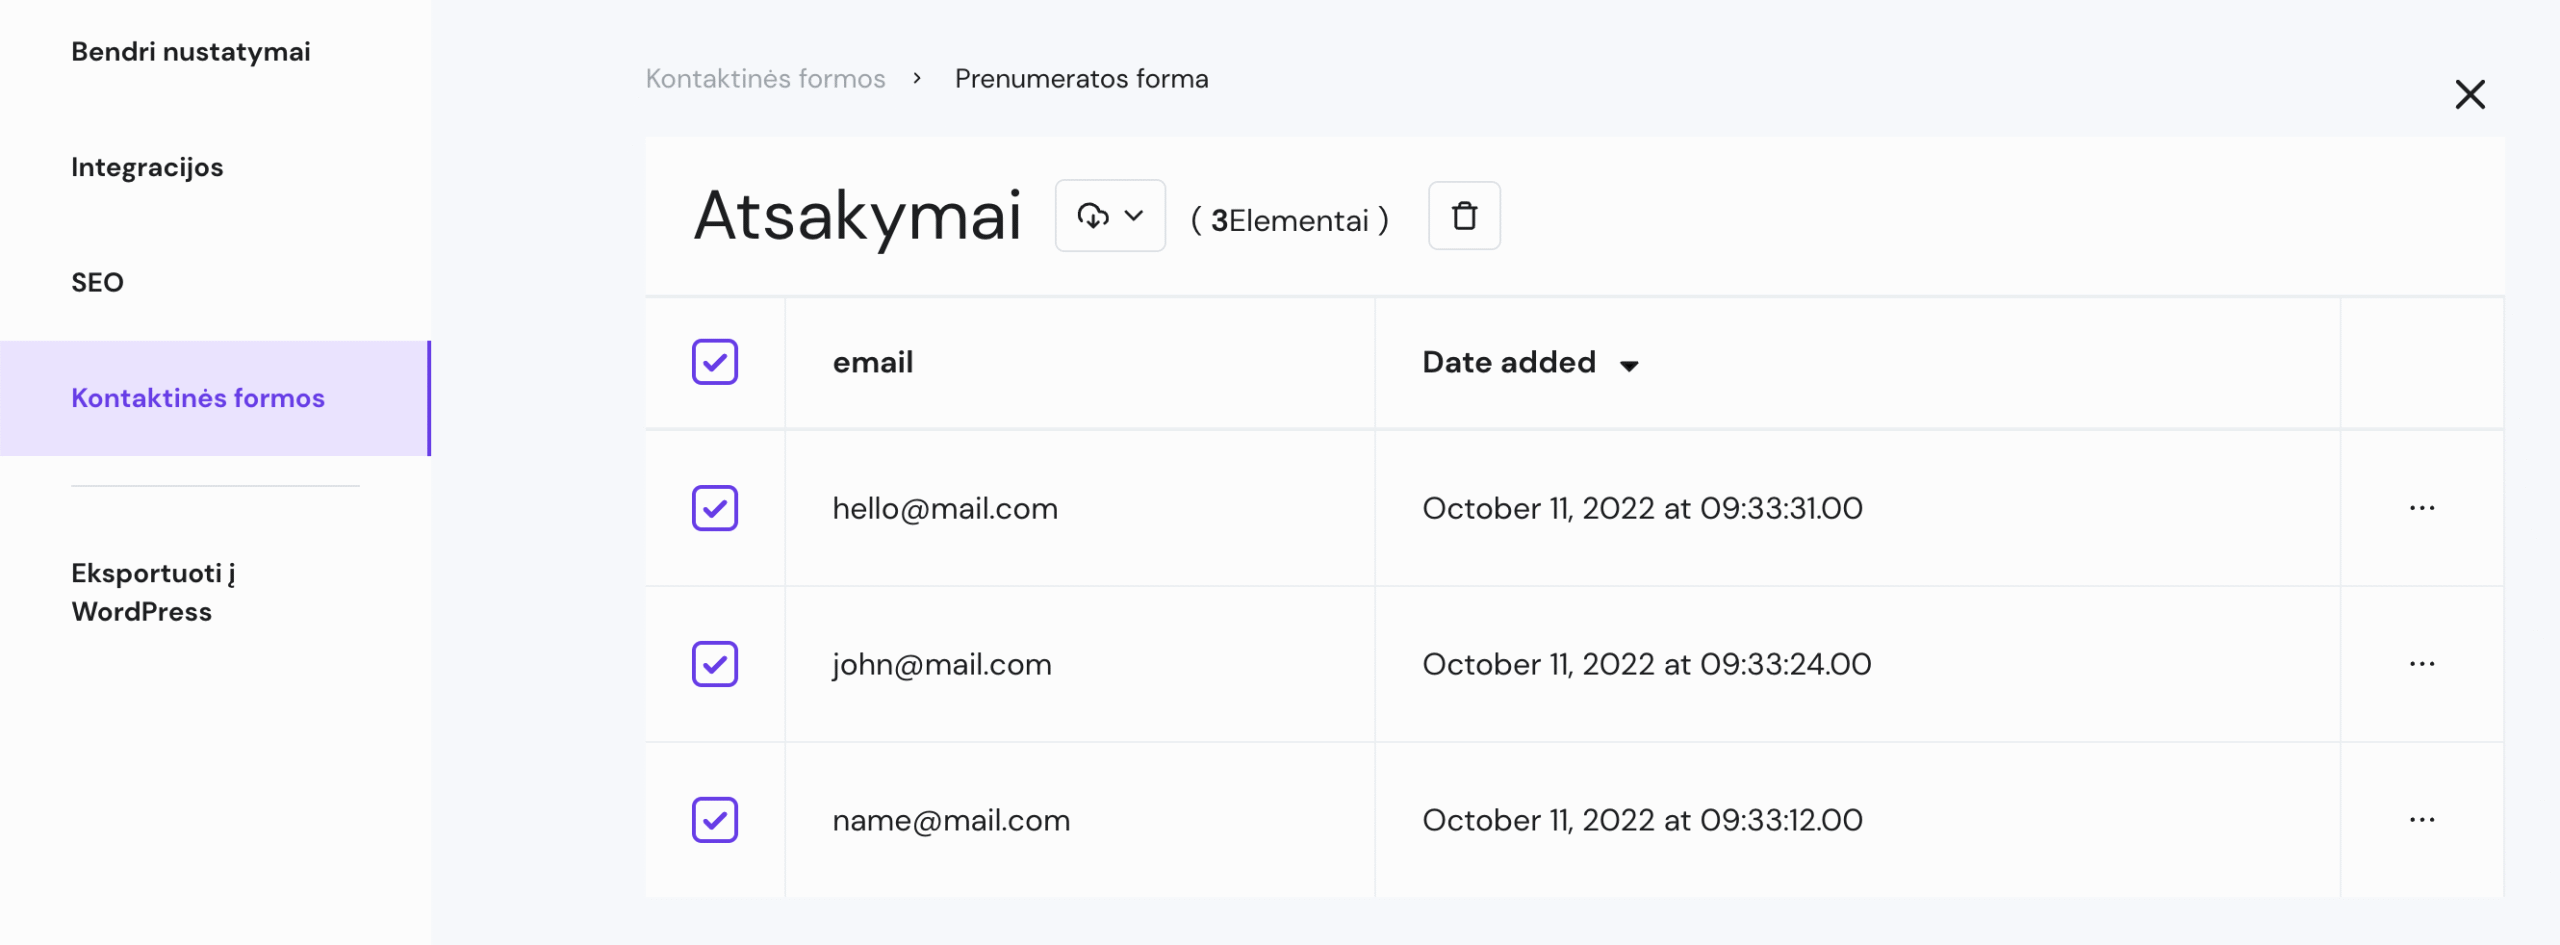Go to Integracijos section

[147, 167]
